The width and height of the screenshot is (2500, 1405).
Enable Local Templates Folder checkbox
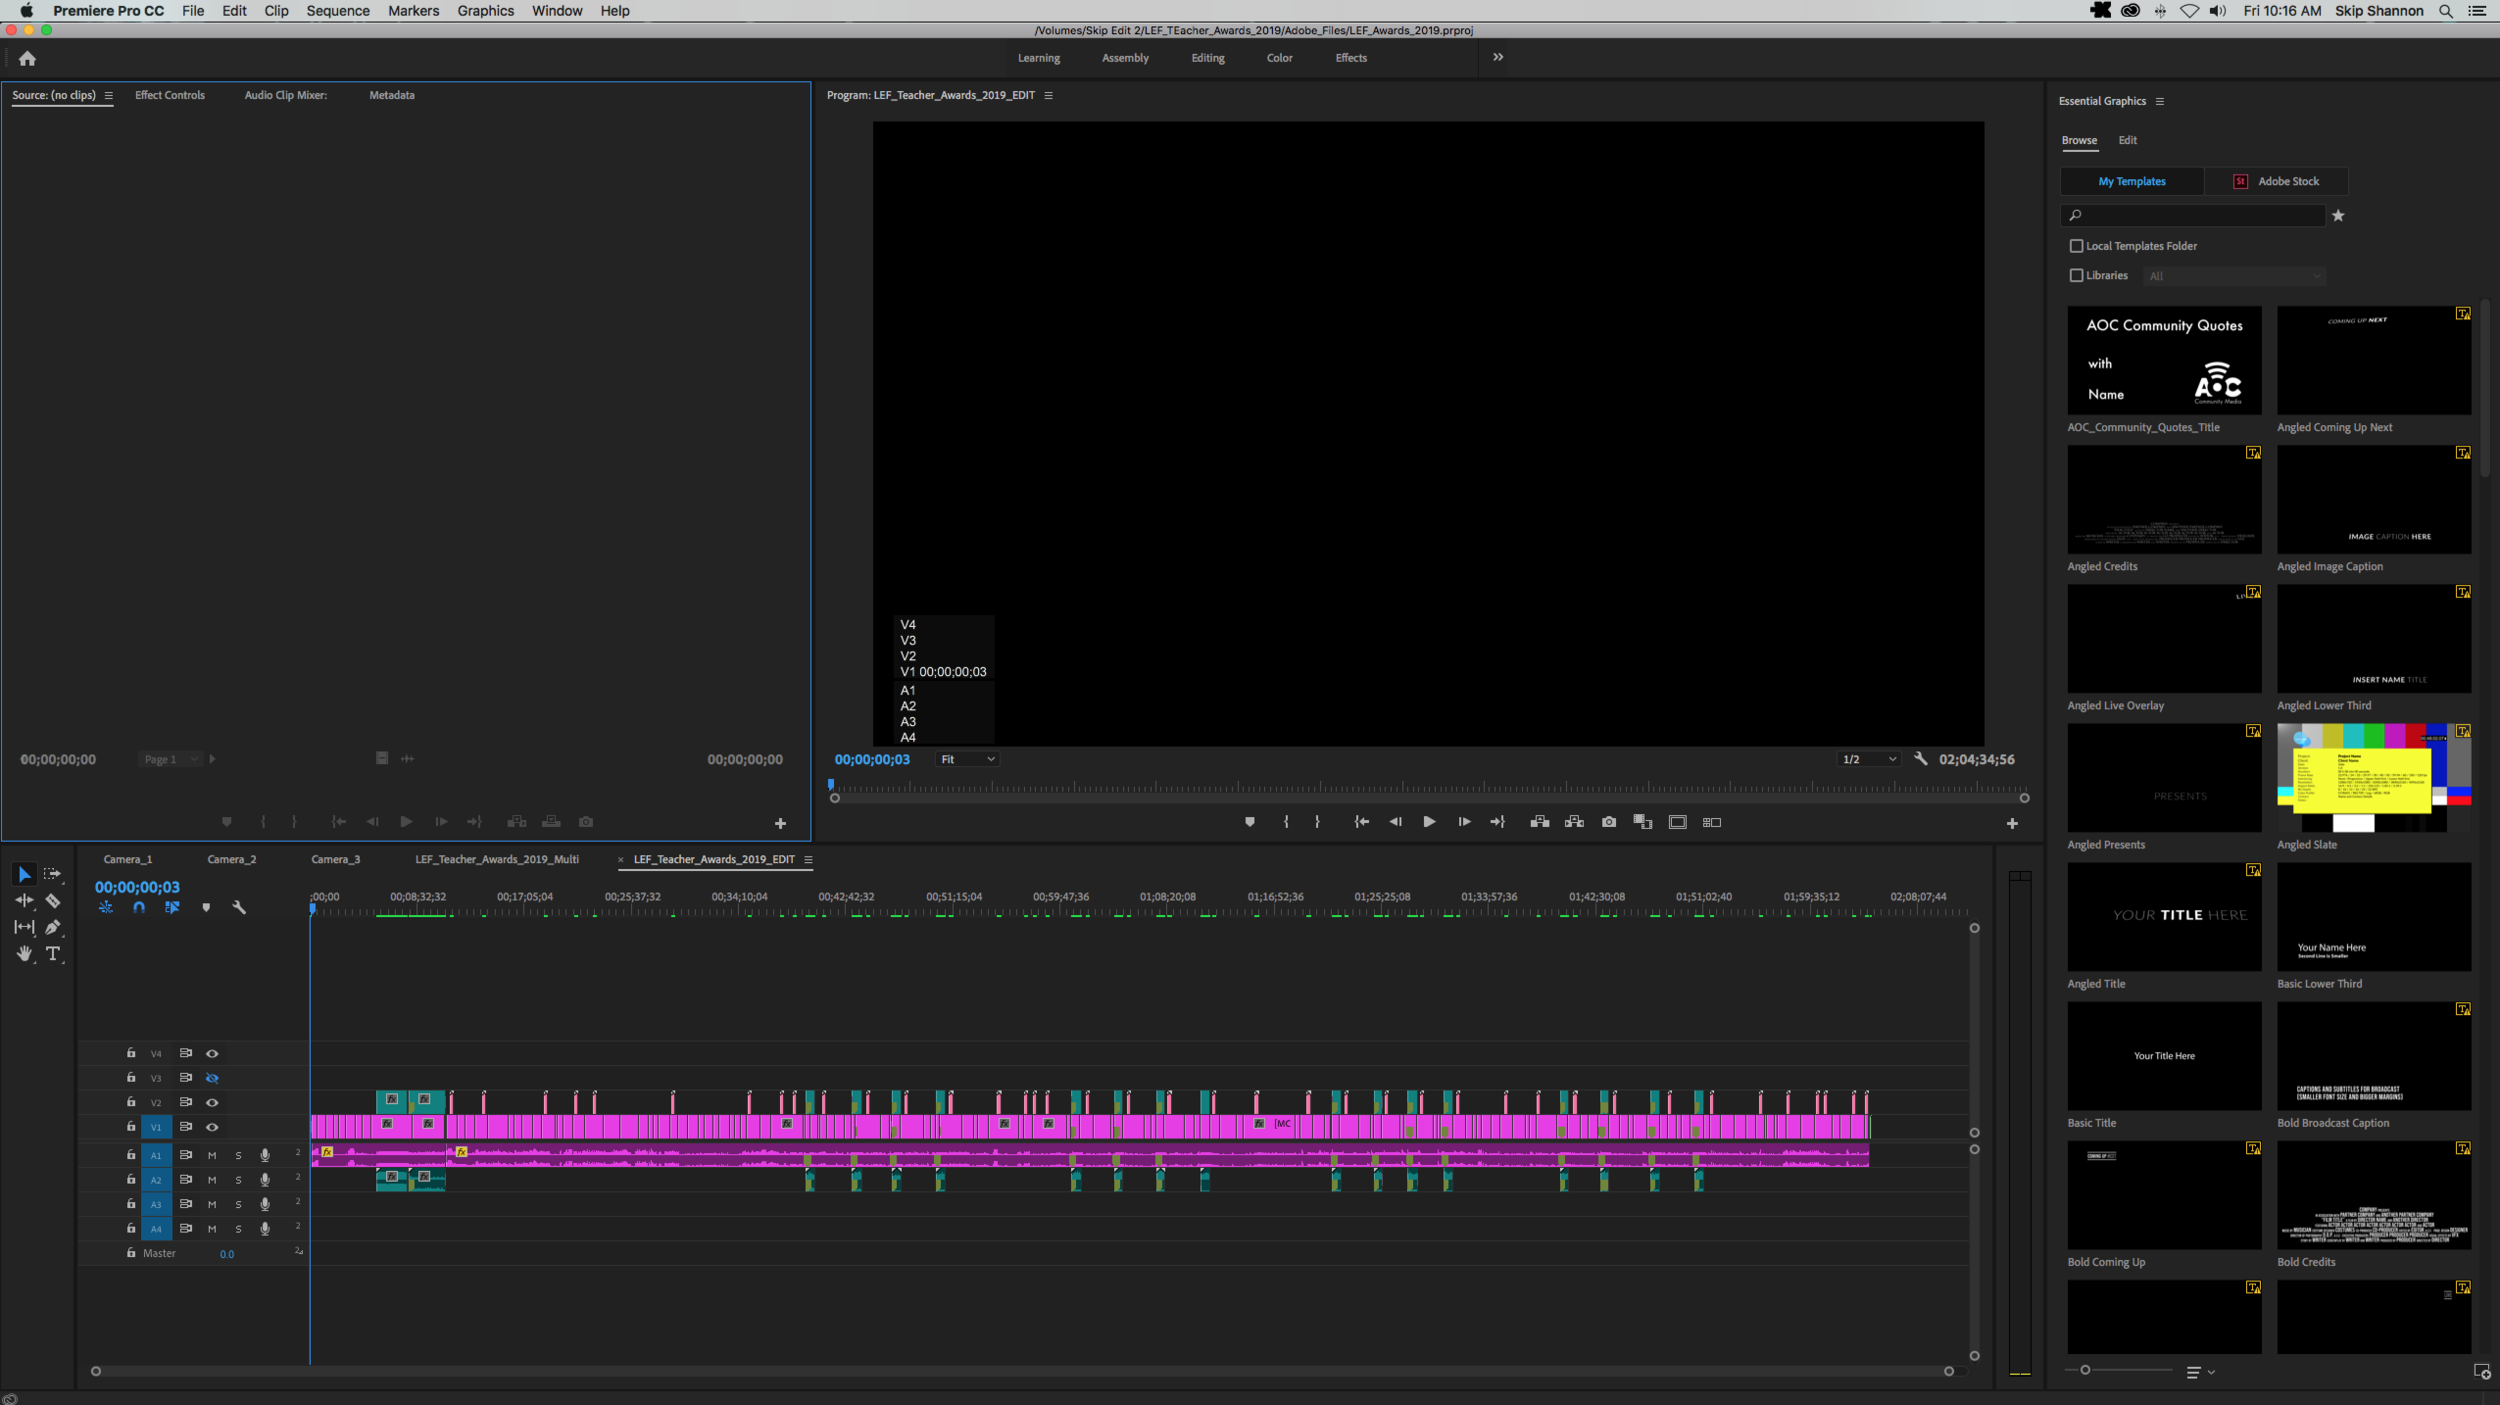coord(2076,246)
